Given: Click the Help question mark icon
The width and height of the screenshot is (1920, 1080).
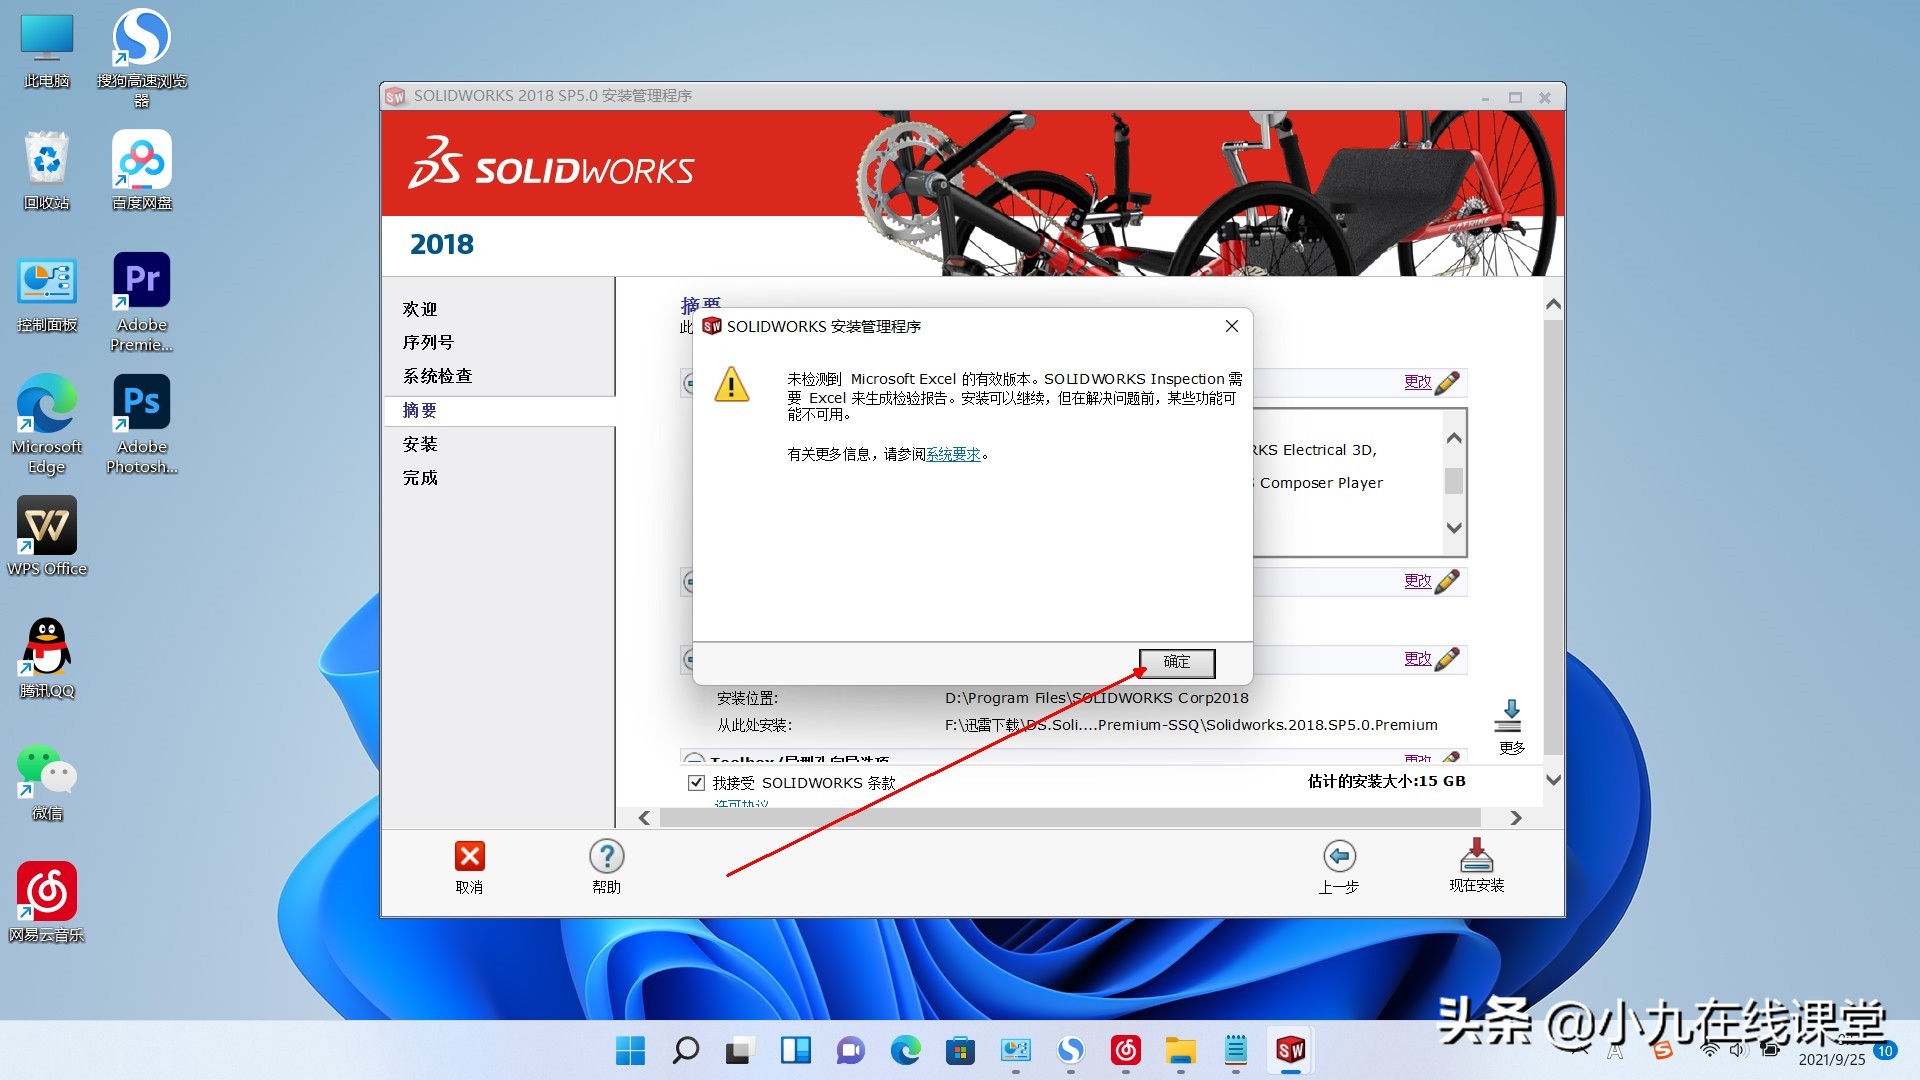Looking at the screenshot, I should point(606,856).
